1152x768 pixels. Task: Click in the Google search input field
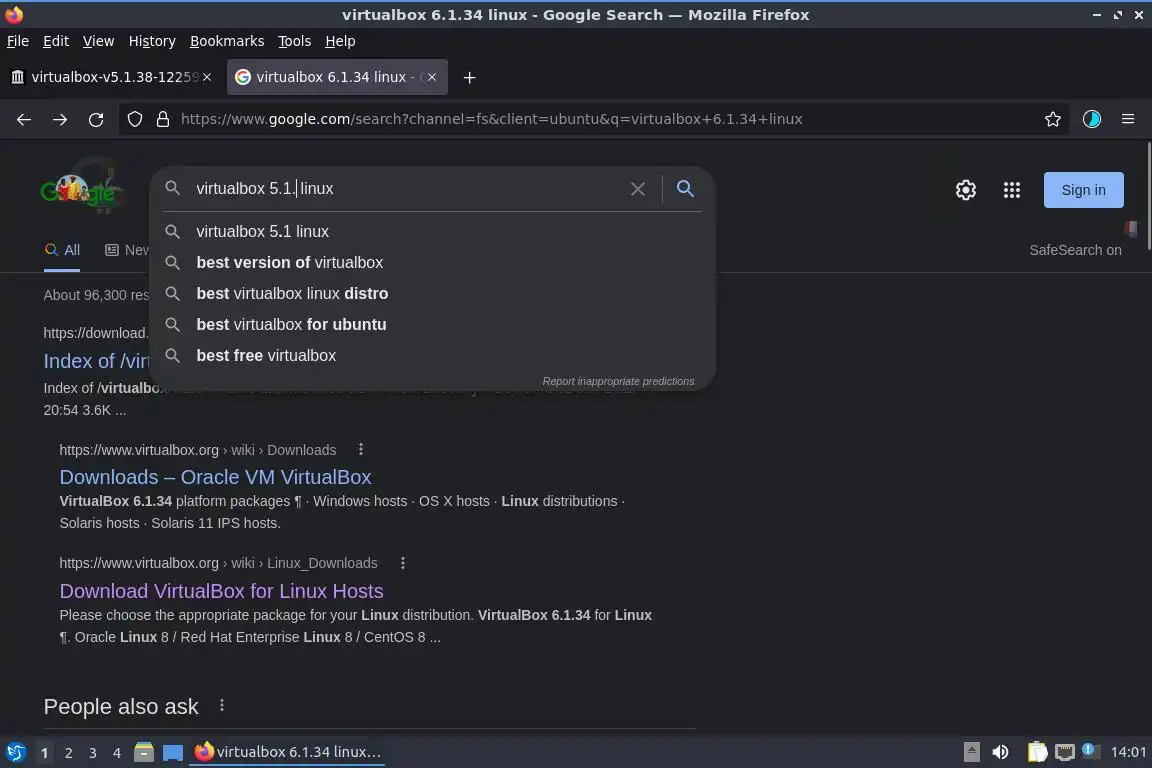[404, 189]
